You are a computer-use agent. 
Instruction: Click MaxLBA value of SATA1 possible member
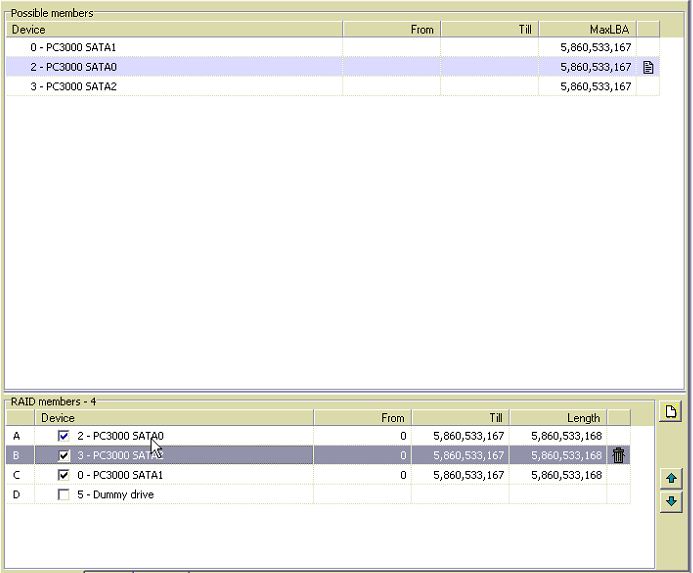595,47
